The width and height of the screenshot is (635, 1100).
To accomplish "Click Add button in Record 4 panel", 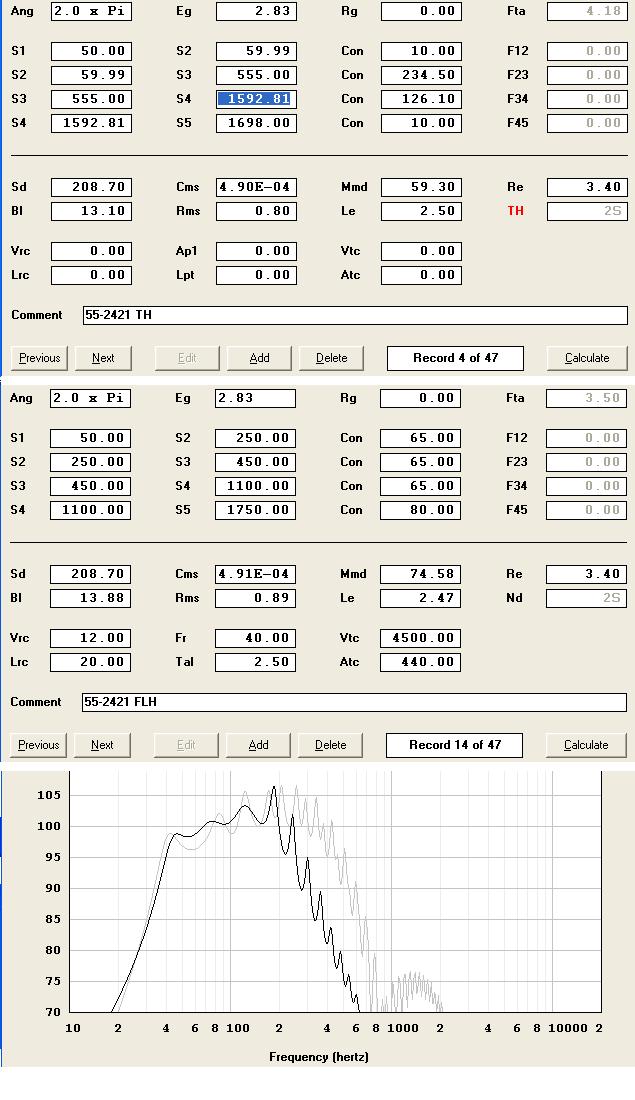I will pos(260,358).
